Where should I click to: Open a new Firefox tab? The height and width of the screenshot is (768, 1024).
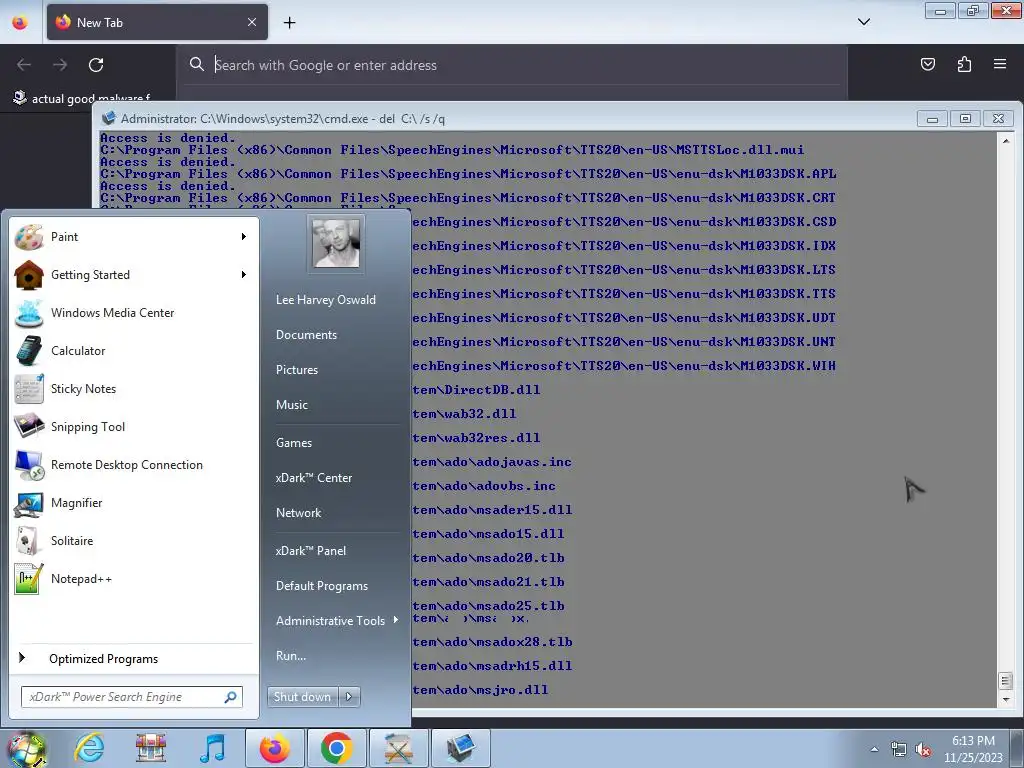[x=289, y=23]
